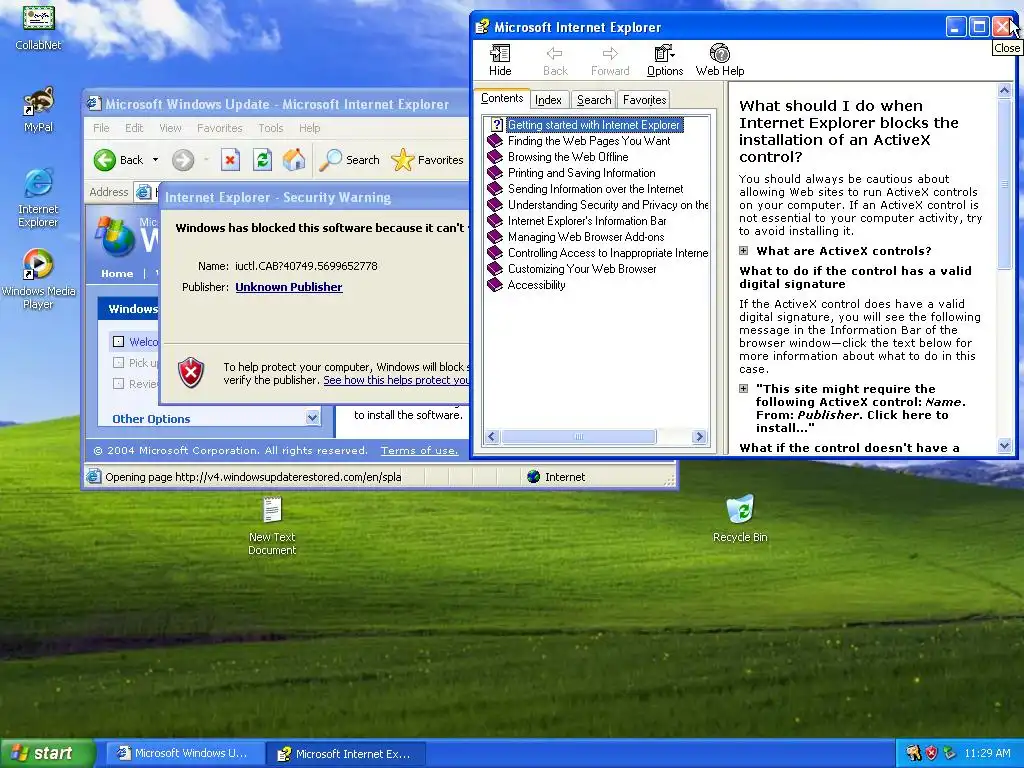Open the File menu in Windows Update browser
This screenshot has width=1024, height=768.
point(101,128)
